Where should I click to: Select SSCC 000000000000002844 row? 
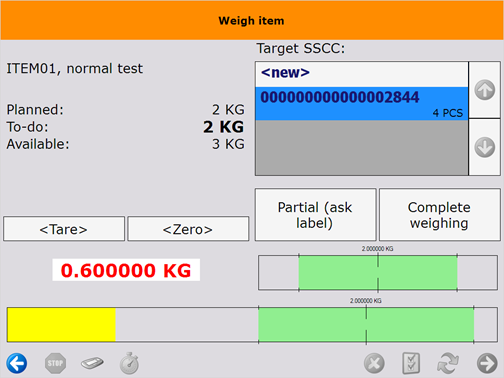pyautogui.click(x=362, y=104)
